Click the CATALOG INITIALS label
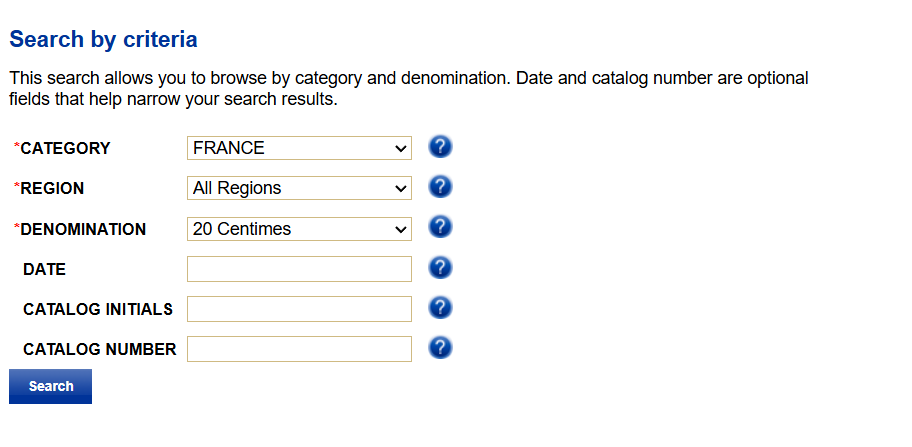 [x=97, y=309]
